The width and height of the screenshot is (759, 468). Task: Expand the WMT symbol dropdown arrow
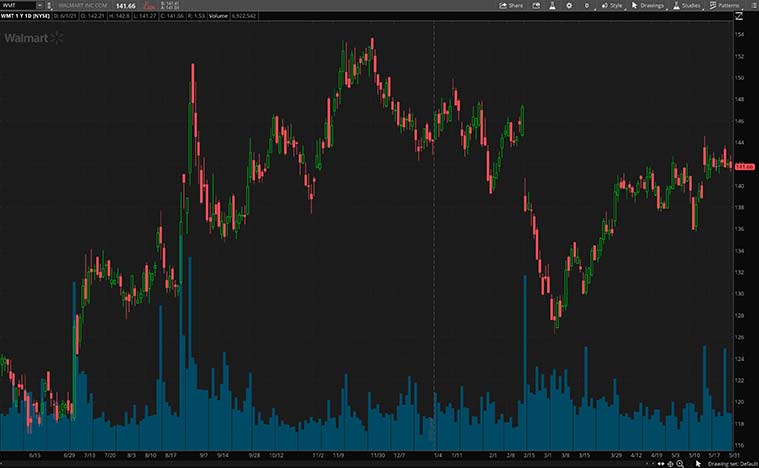coord(39,5)
